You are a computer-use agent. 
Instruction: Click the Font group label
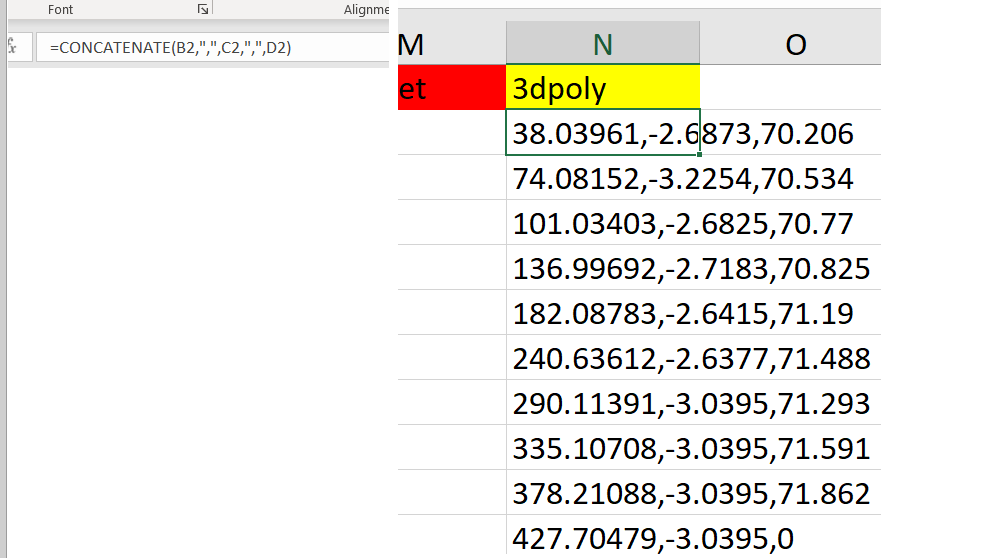pos(60,10)
